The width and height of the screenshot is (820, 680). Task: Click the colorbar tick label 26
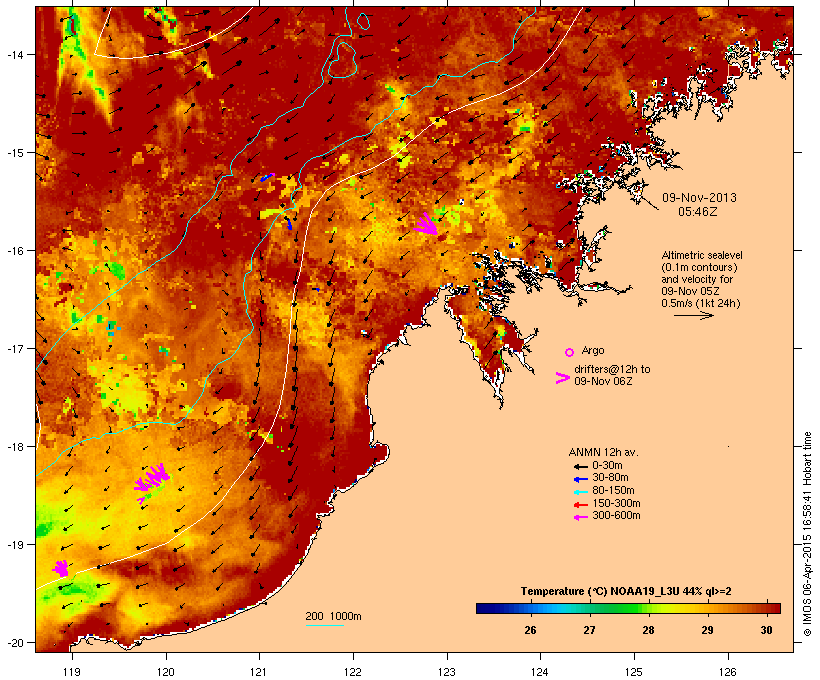530,630
